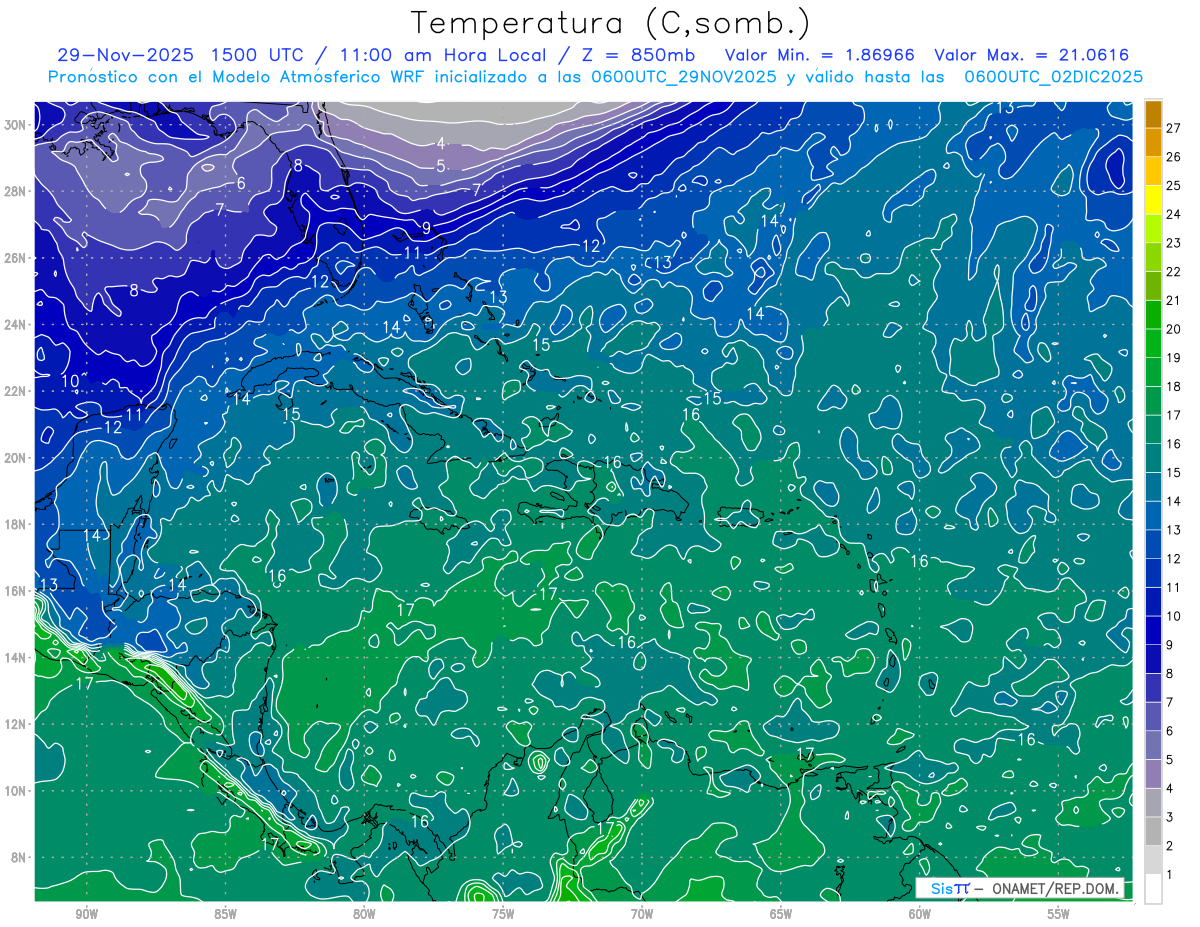This screenshot has width=1200, height=927.
Task: Select the '29-Nov-2025 1500 UTC' date text
Action: 183,55
